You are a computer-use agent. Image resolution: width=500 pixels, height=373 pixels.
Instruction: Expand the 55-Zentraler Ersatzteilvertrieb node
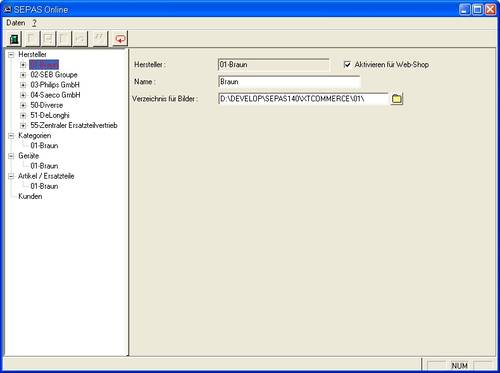[23, 126]
